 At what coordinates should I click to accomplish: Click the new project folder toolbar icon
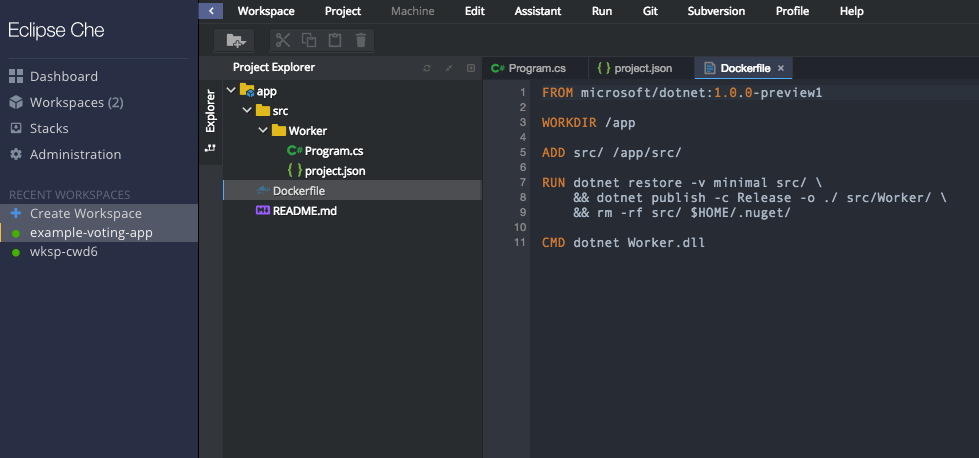point(235,41)
